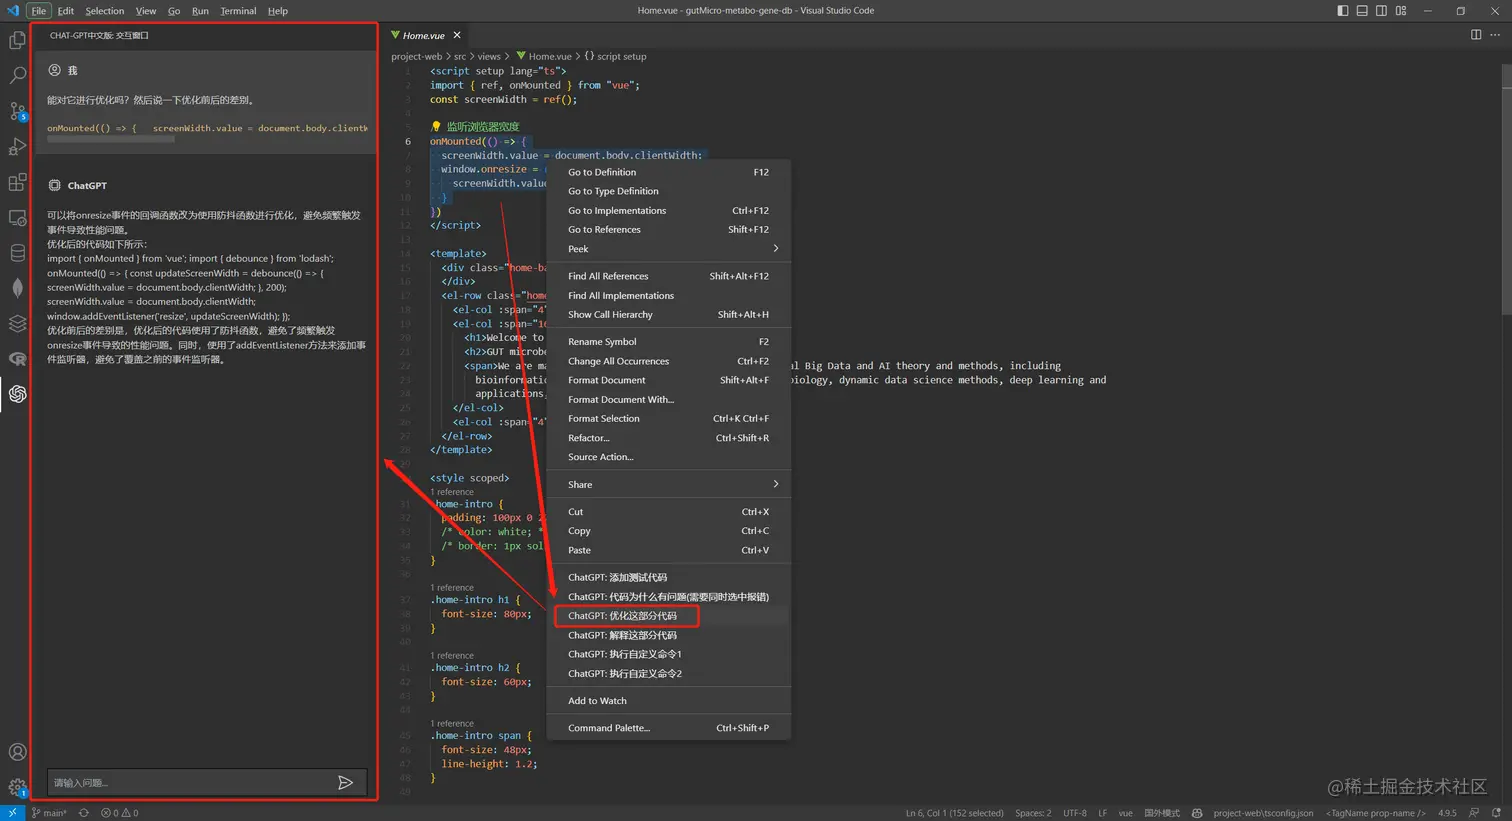Change the 'vue' language mode in status bar
Viewport: 1512px width, 821px height.
click(1125, 813)
